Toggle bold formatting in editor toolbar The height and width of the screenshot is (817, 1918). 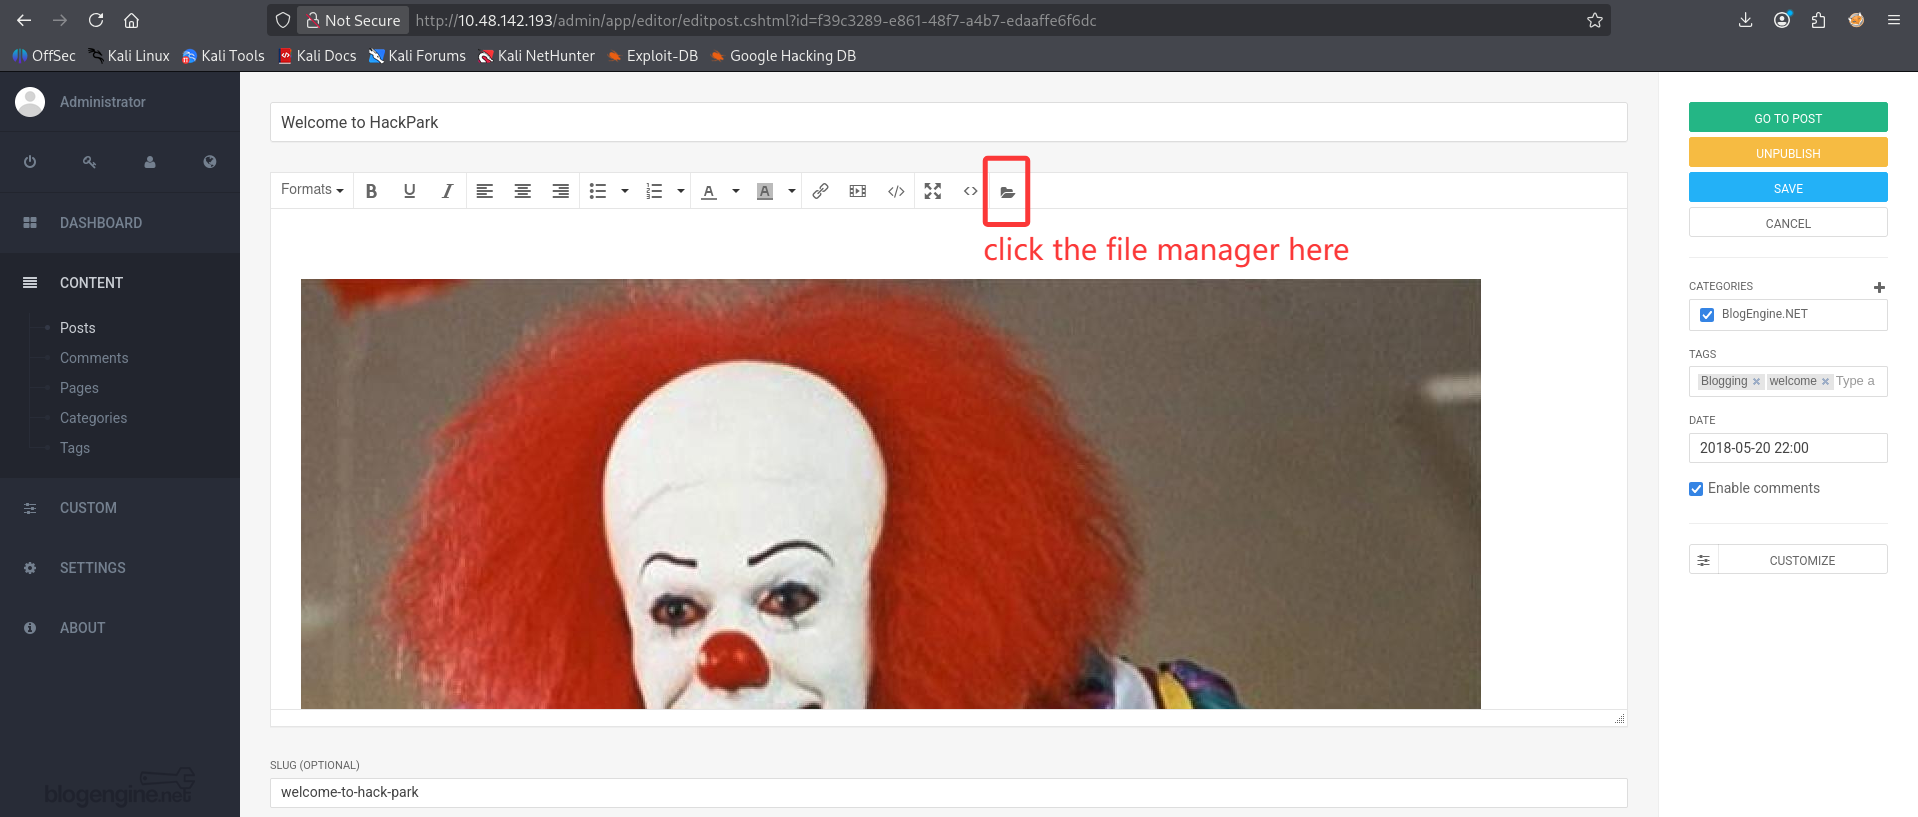click(x=371, y=191)
